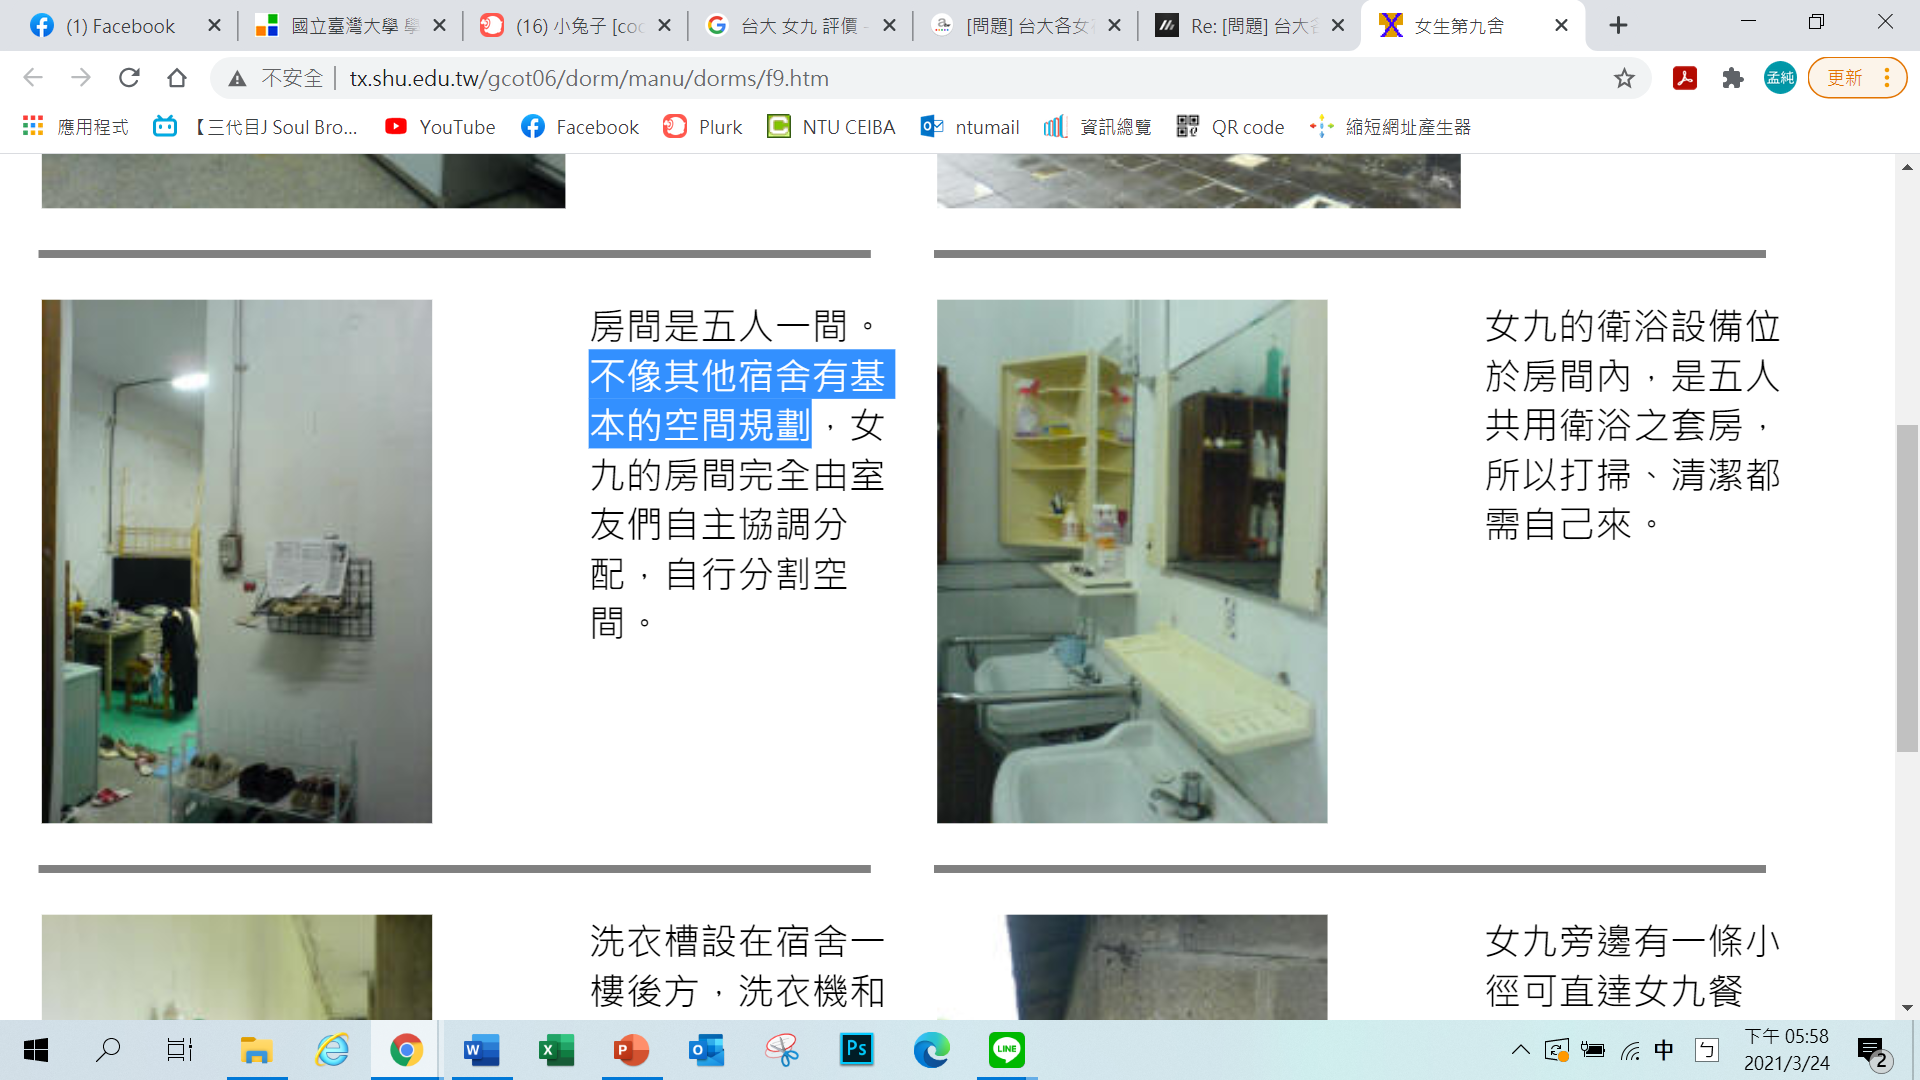Open the Plurk bookmark
This screenshot has height=1080, width=1920.
coord(703,127)
